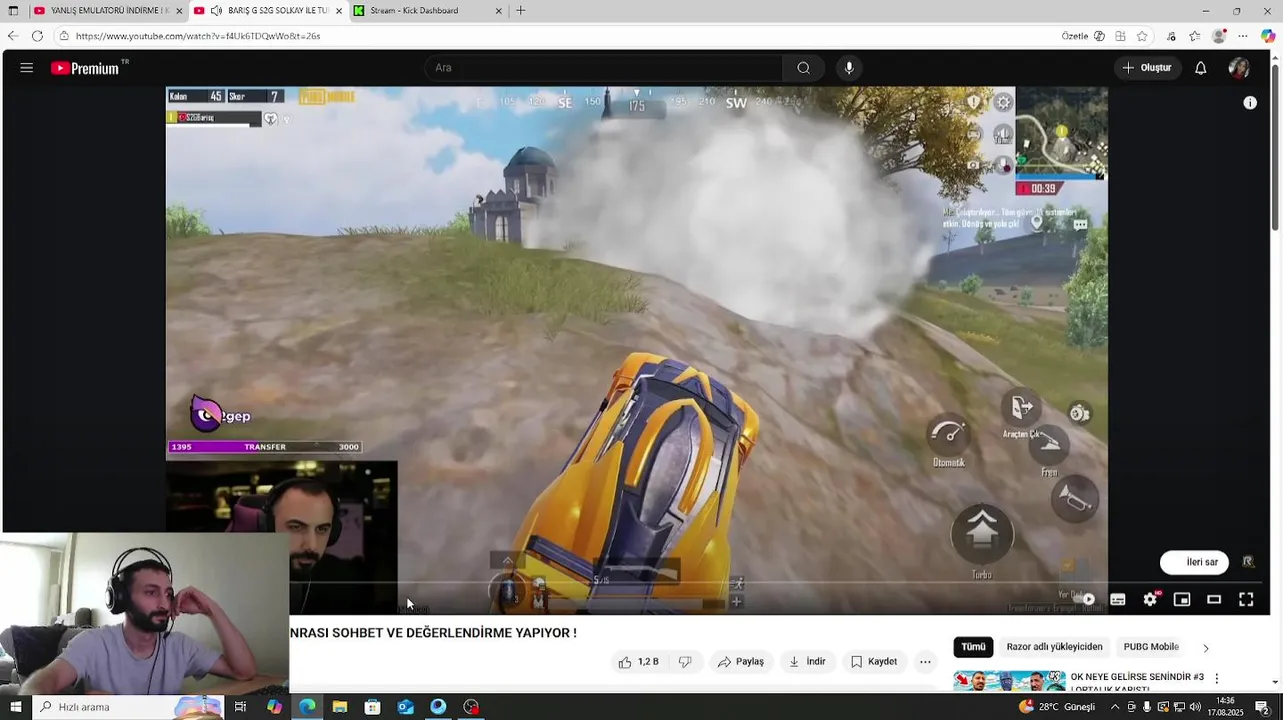Open weather widget 28°C Güneşli
The width and height of the screenshot is (1283, 720).
tap(1057, 707)
